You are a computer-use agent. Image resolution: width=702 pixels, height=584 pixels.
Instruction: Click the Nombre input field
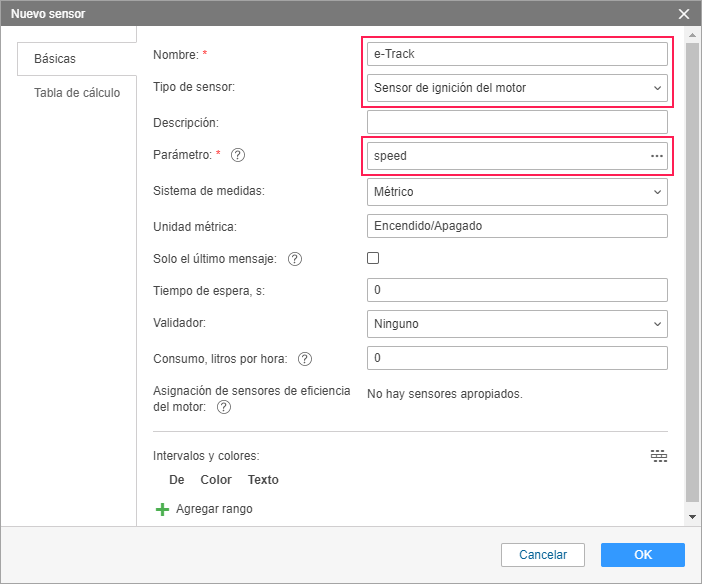pos(517,54)
